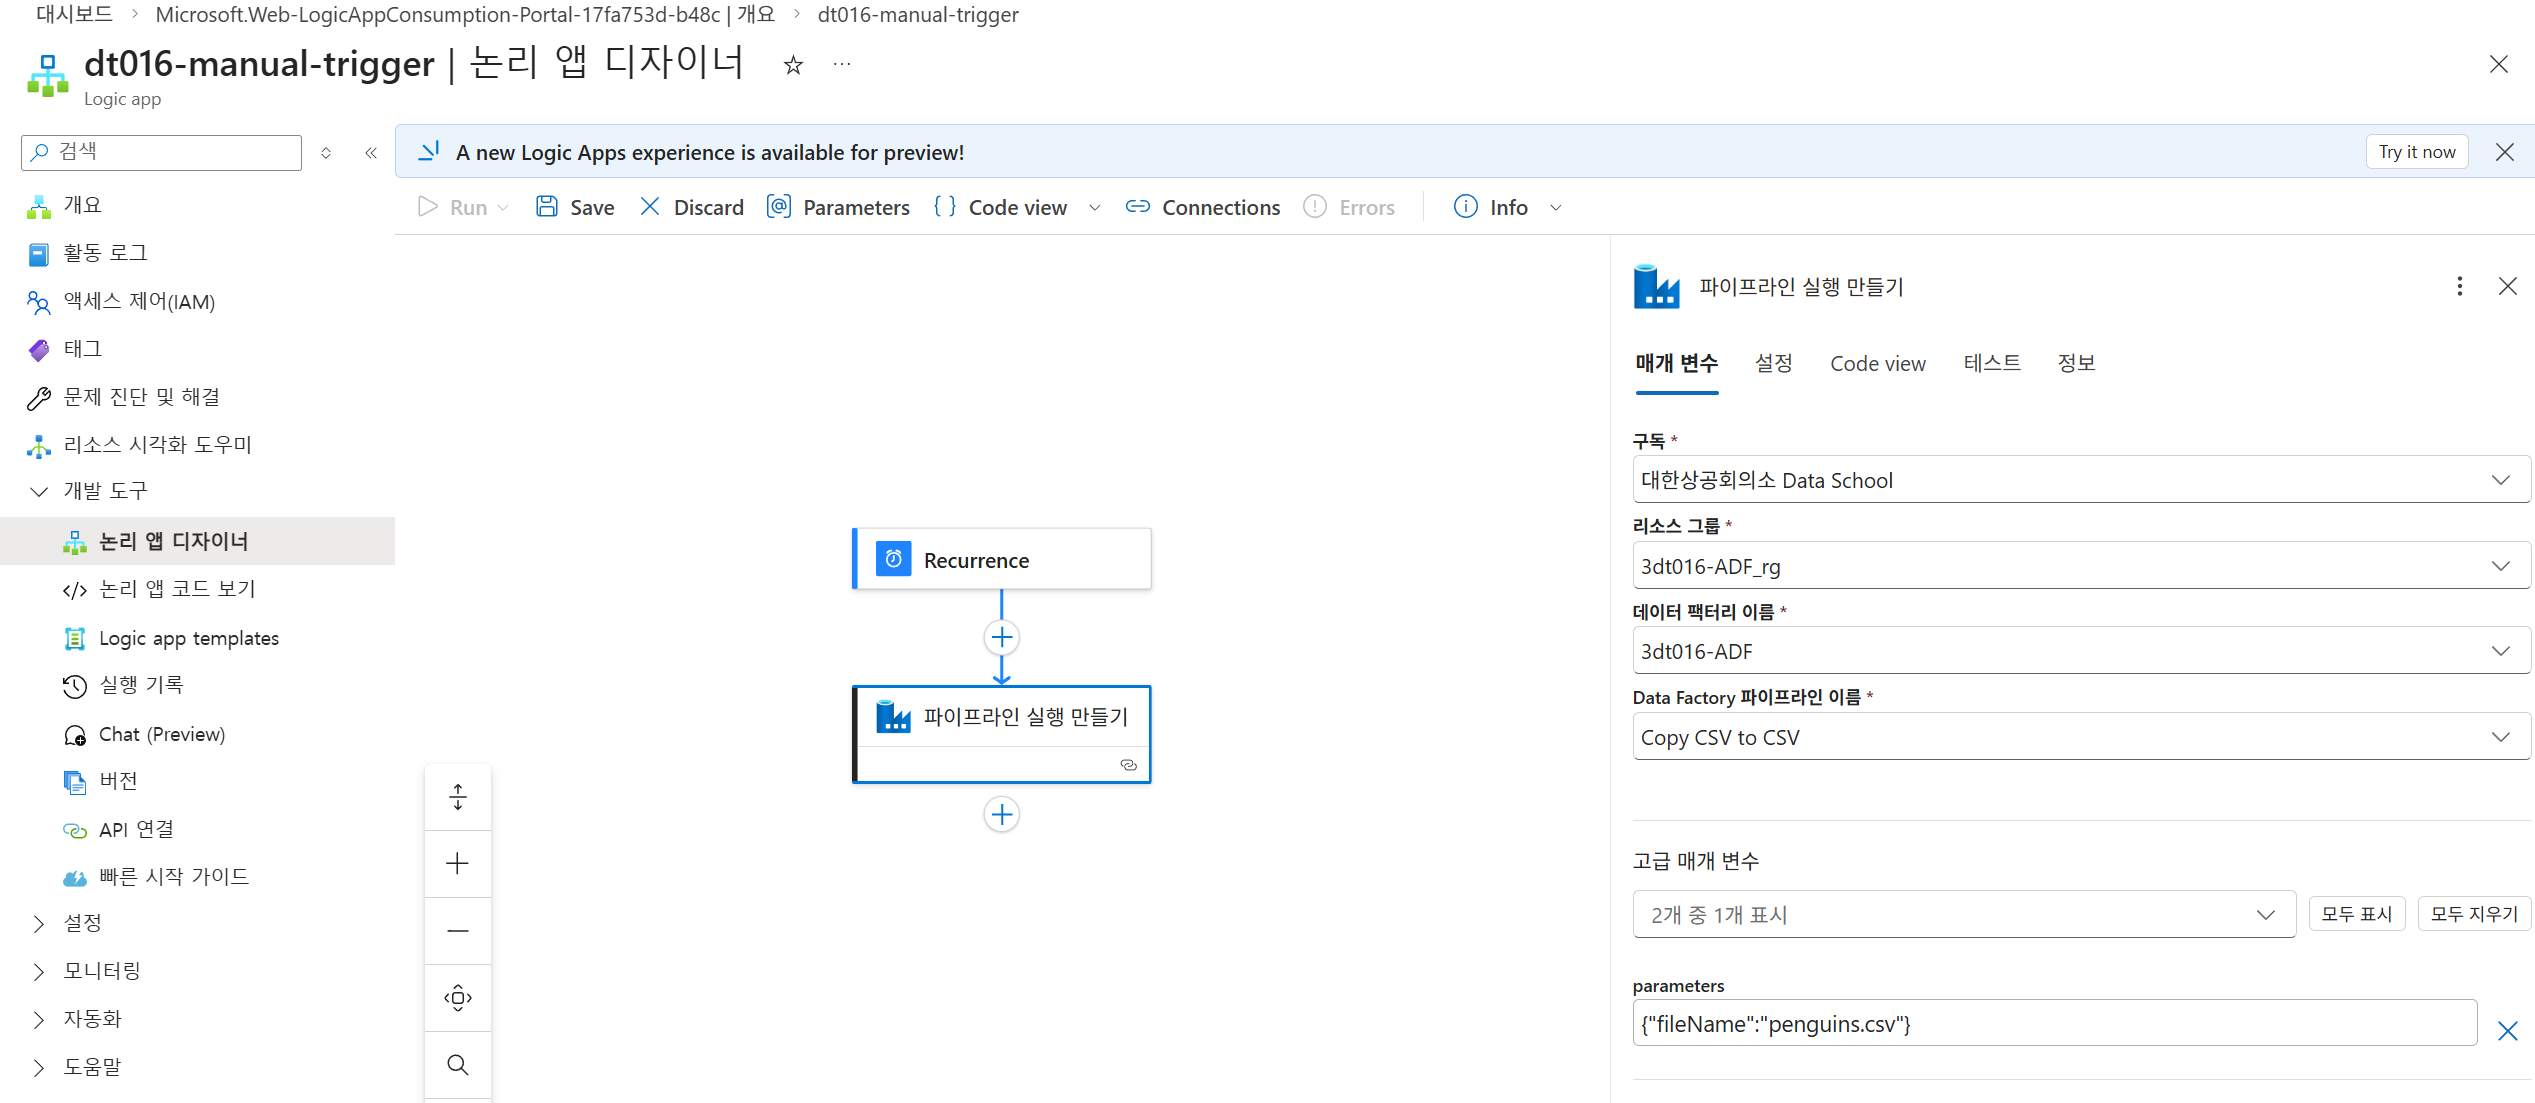Click the Try it now button

(x=2416, y=152)
